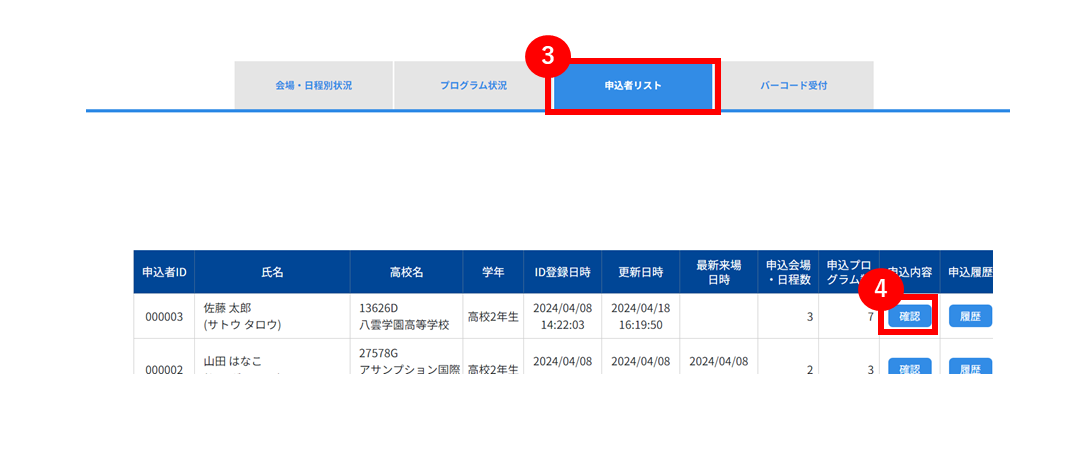Switch to the プログラム状況 tab
This screenshot has height=458, width=1092.
point(474,86)
